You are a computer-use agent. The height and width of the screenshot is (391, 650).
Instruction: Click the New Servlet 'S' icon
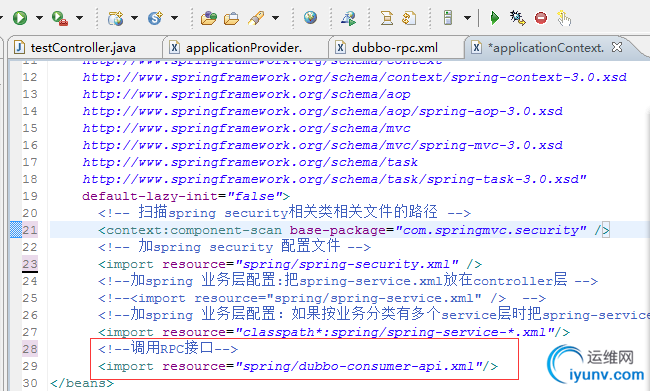(x=155, y=18)
